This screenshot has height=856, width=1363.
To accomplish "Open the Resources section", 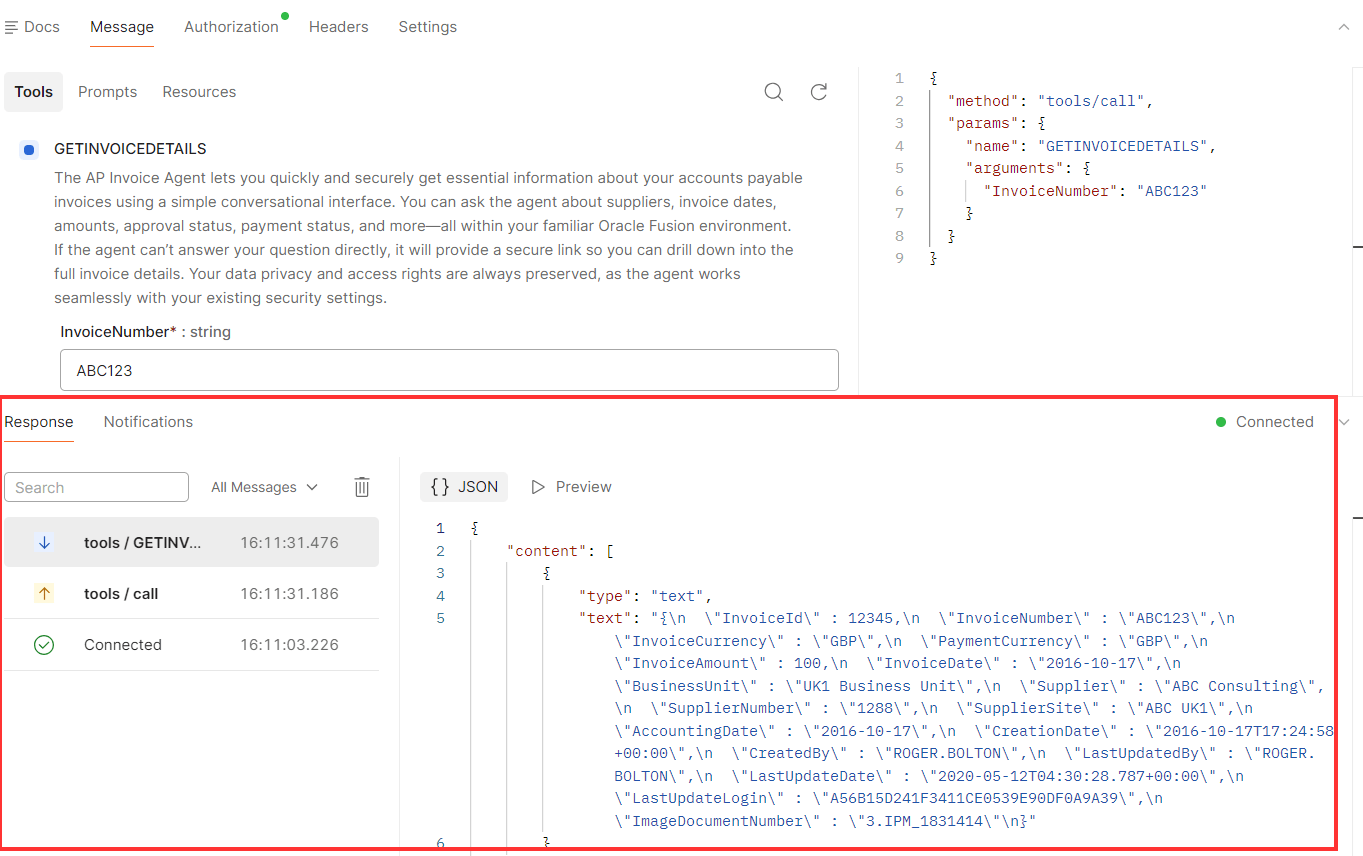I will click(x=199, y=92).
